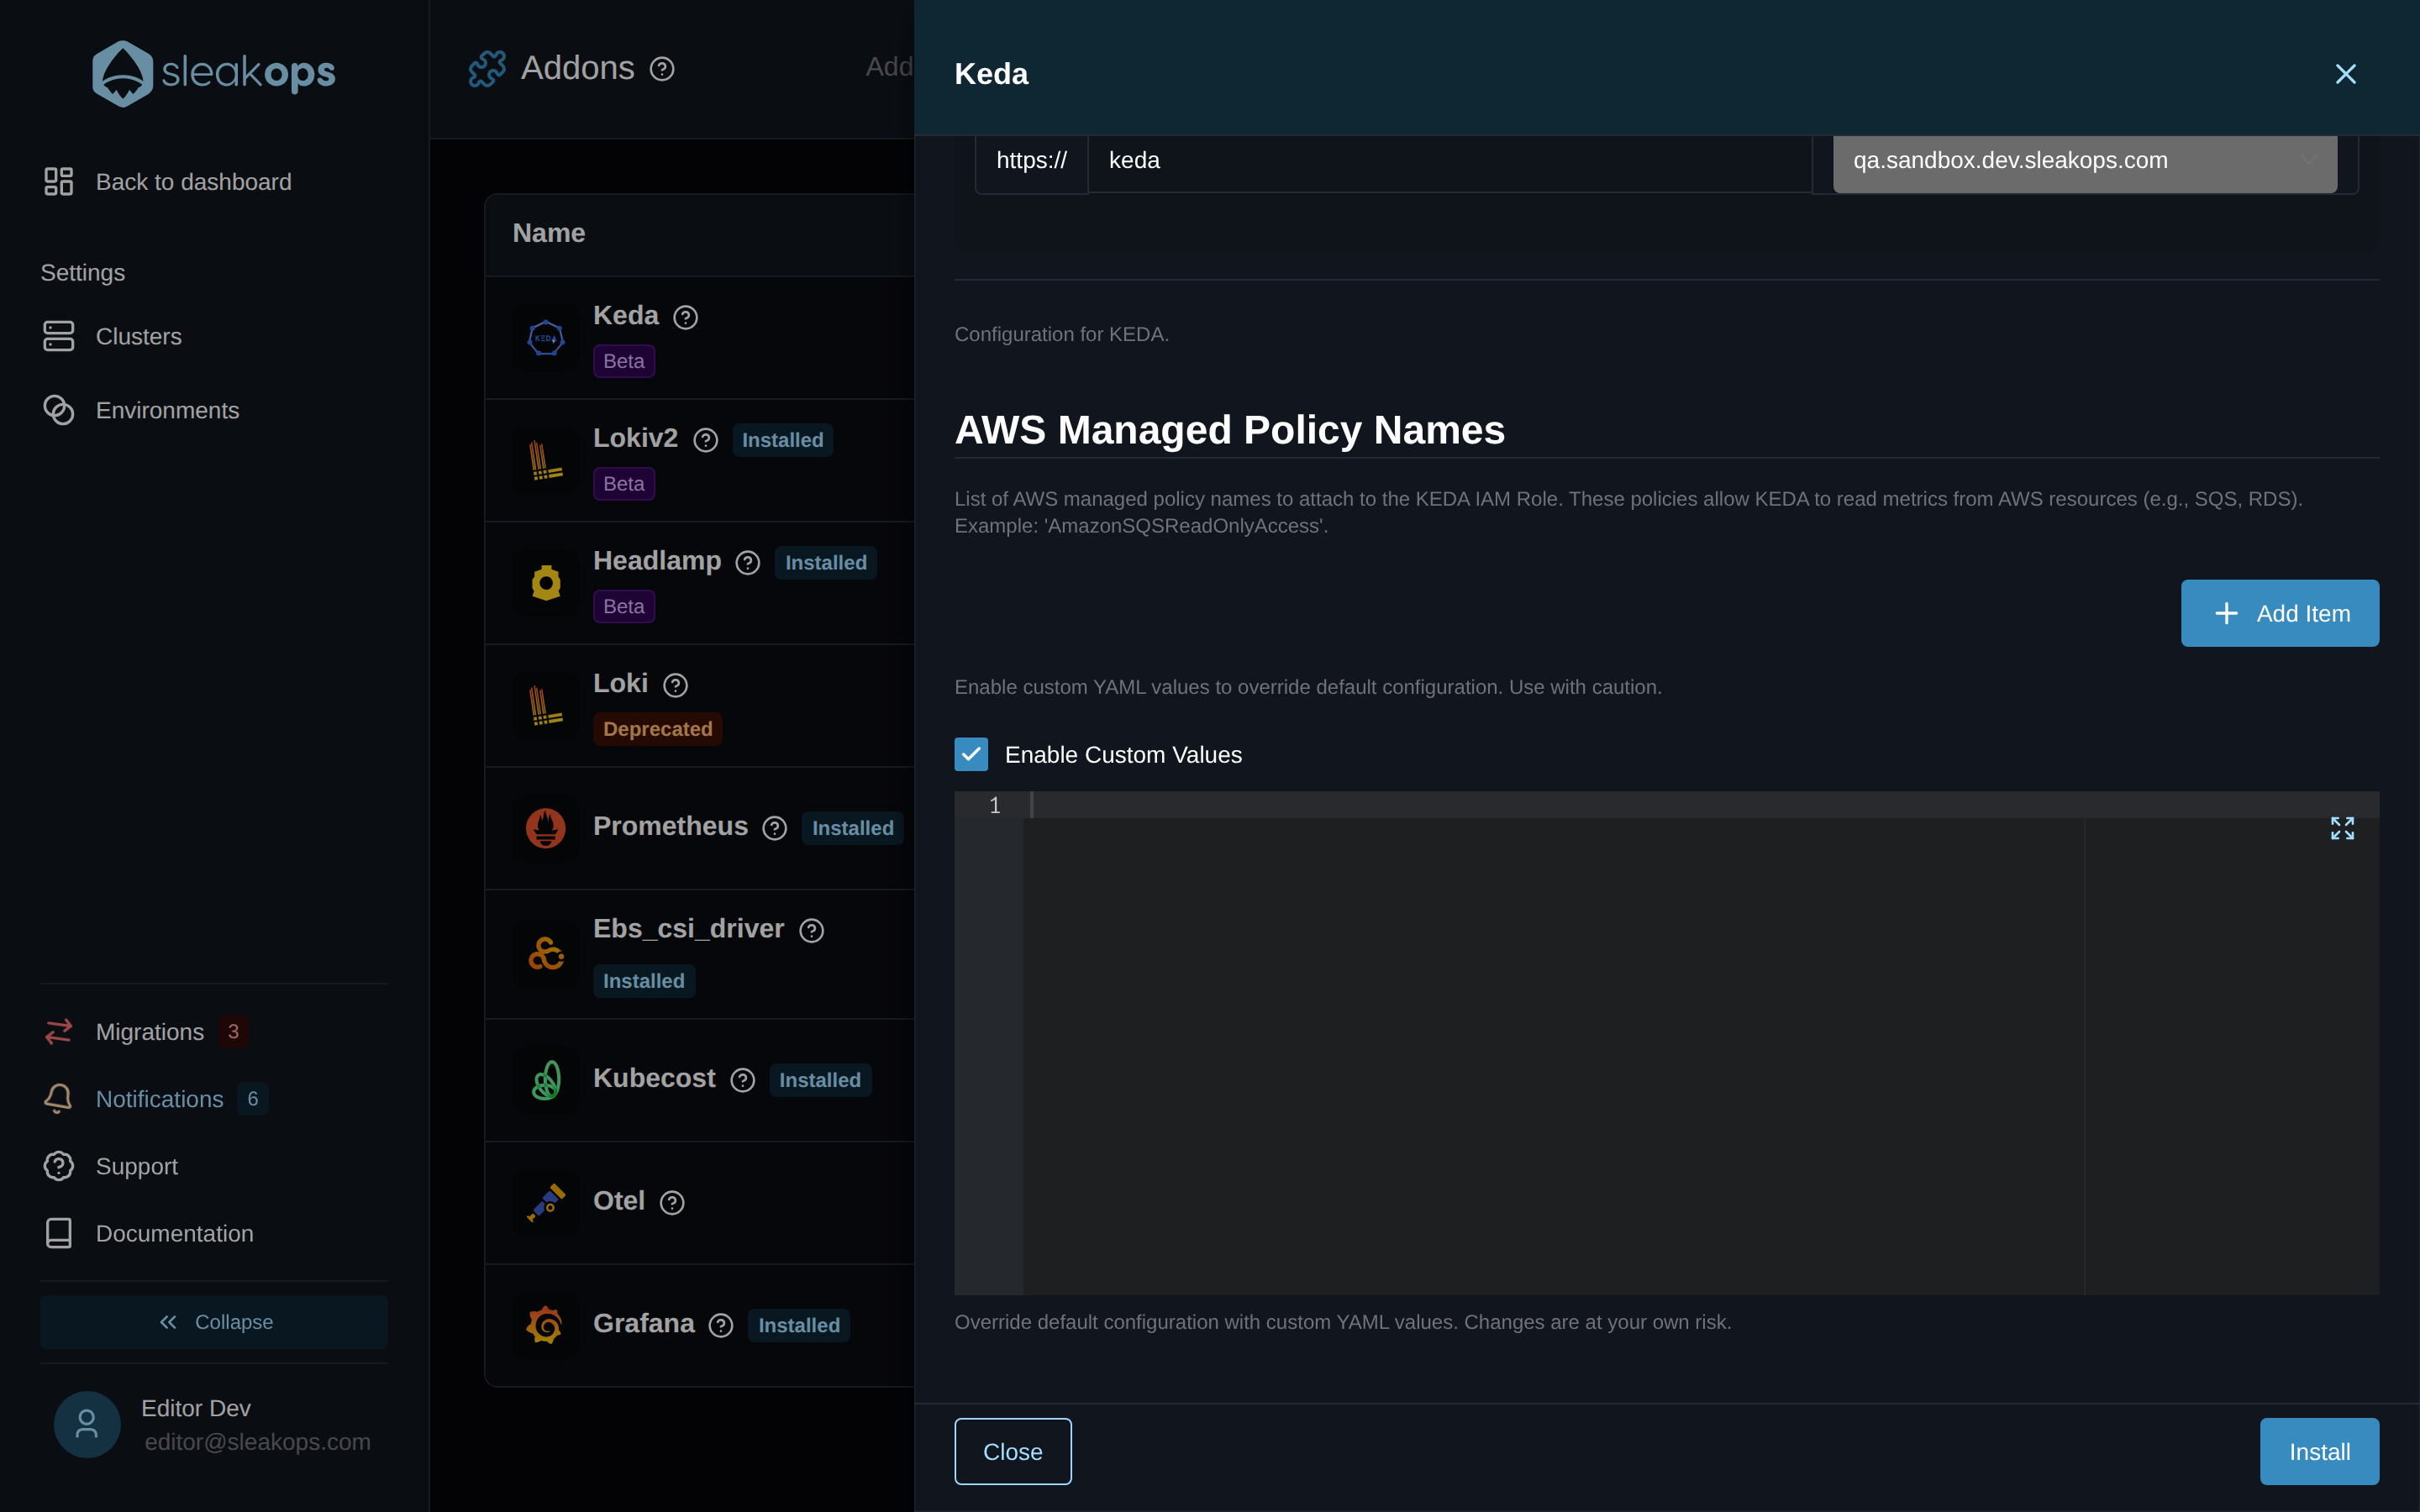Click the Lokiv2 addon icon
This screenshot has height=1512, width=2420.
click(546, 461)
